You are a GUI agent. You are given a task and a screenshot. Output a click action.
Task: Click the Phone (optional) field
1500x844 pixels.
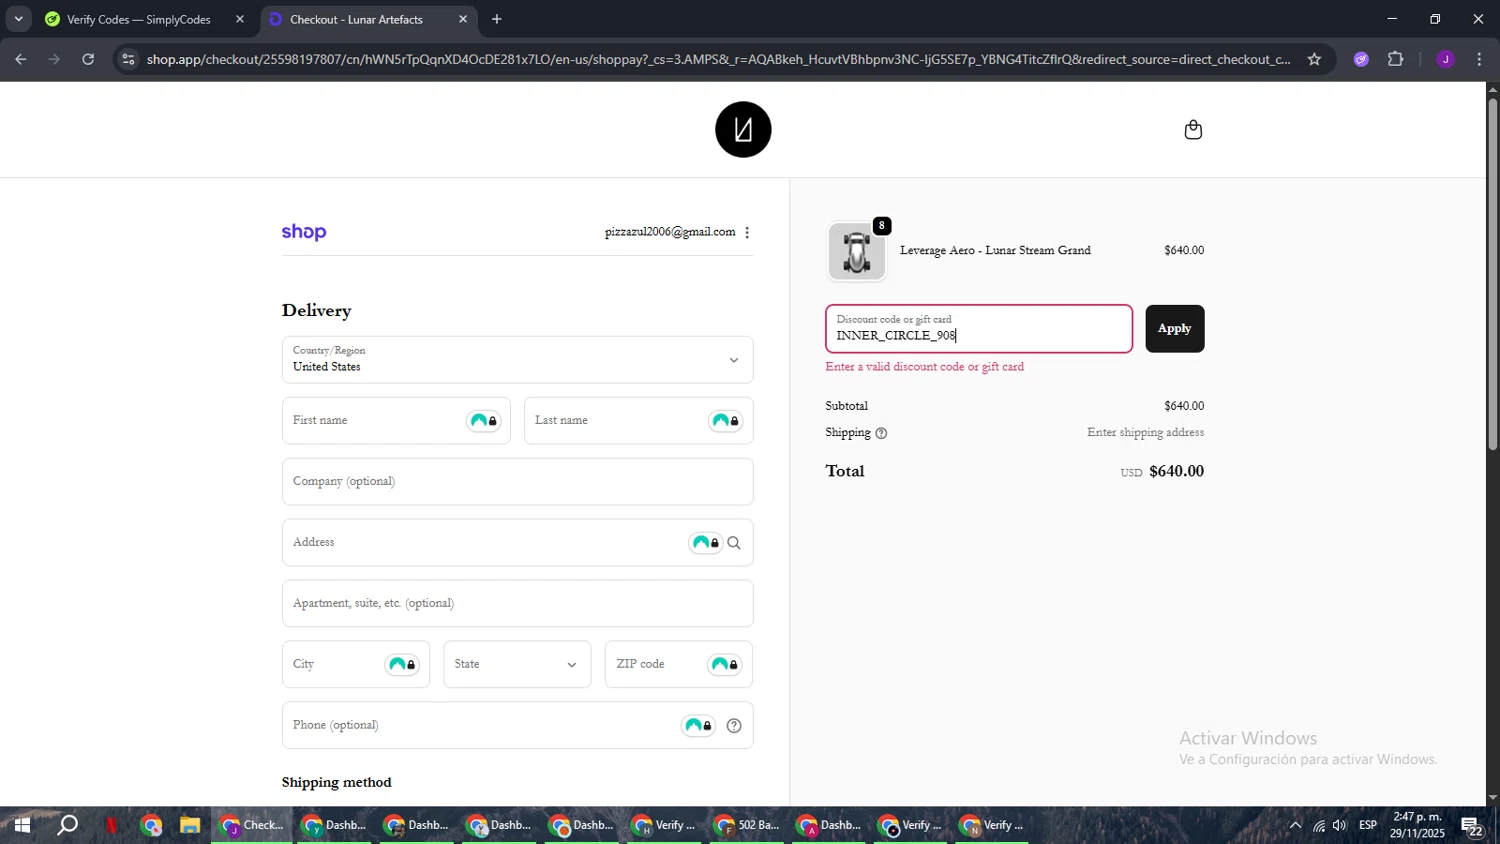[x=517, y=726]
